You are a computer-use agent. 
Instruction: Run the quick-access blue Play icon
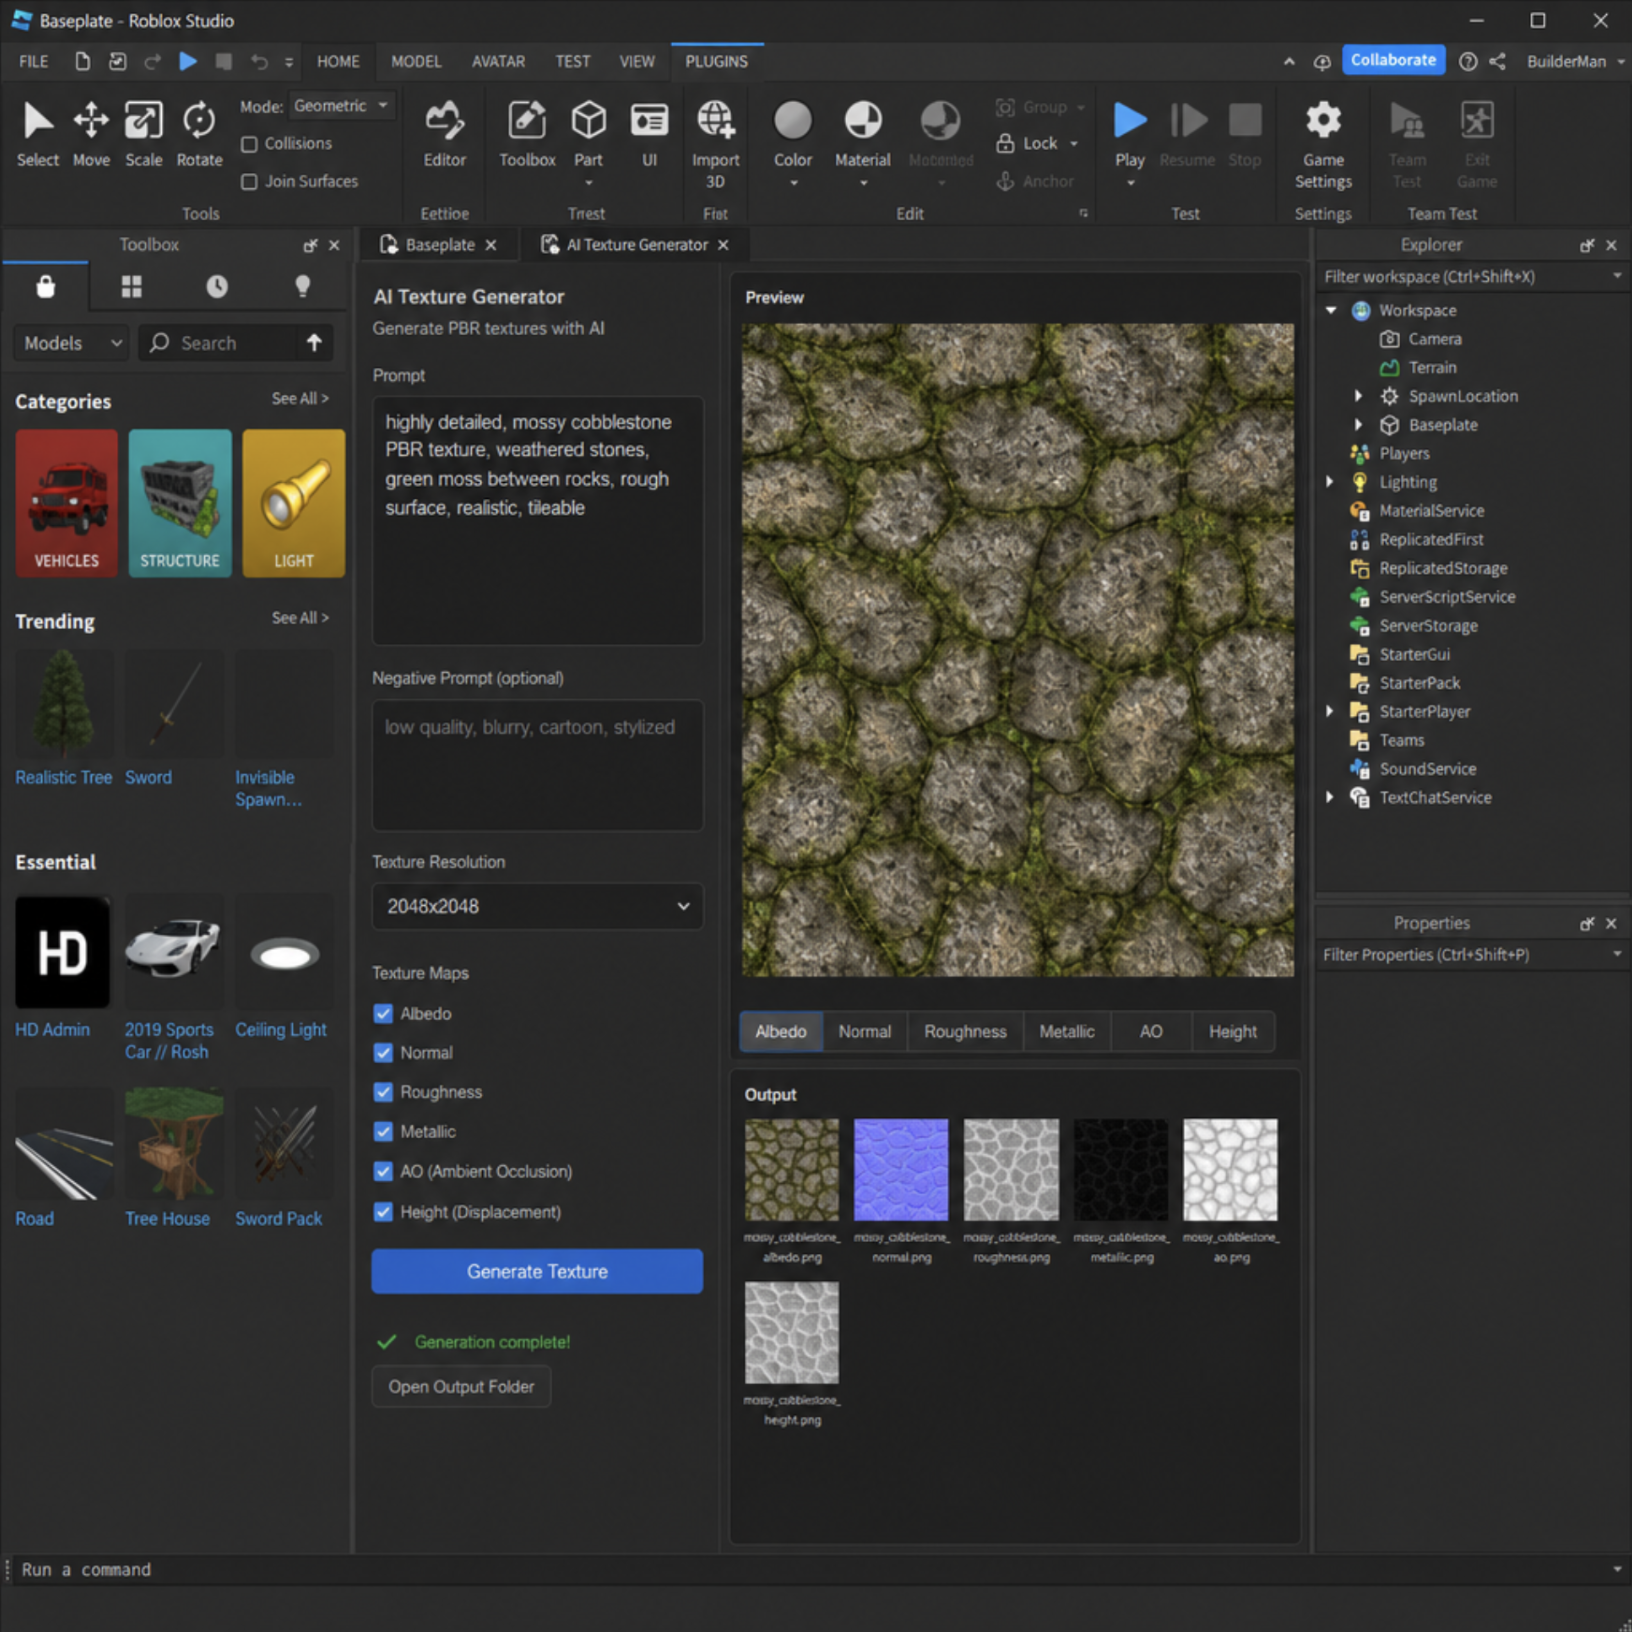pos(187,61)
